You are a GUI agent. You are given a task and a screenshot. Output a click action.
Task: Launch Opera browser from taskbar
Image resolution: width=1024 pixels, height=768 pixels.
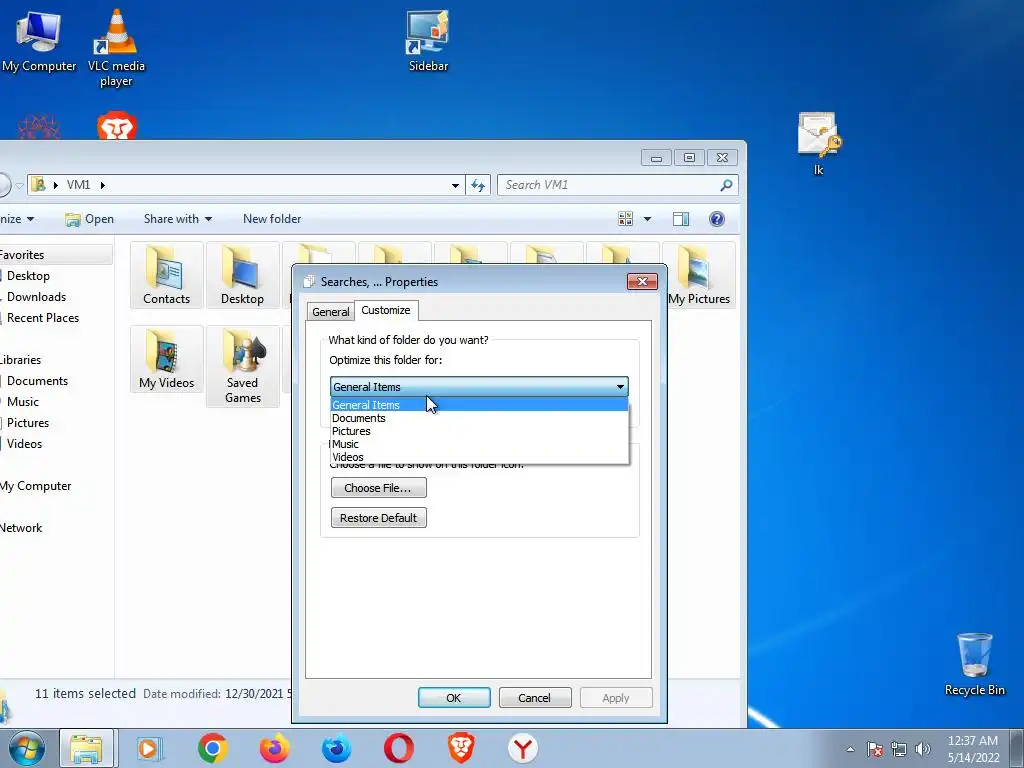point(398,748)
